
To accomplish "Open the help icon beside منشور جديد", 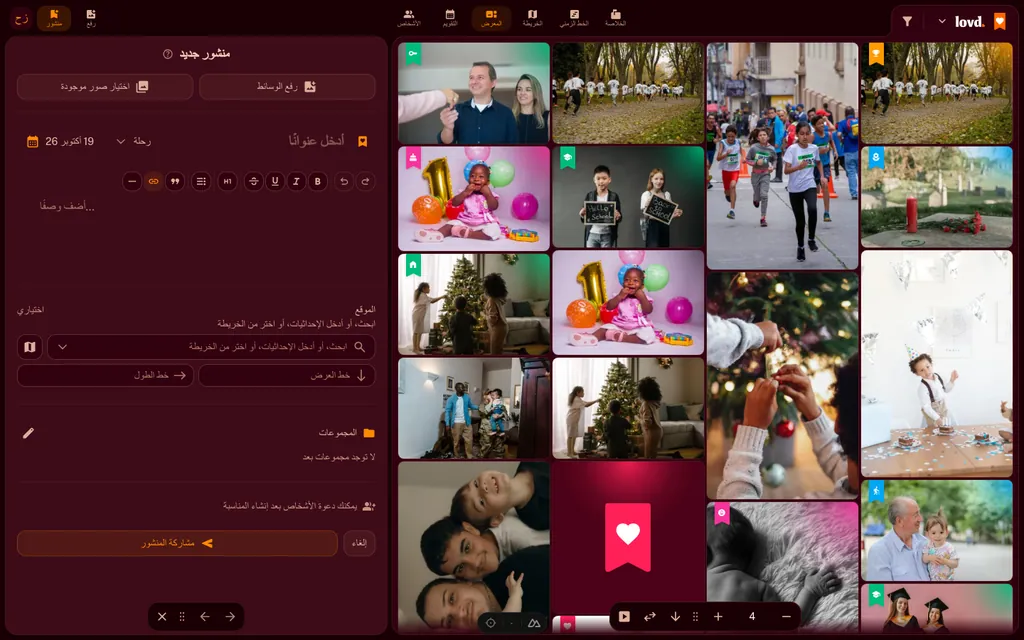I will point(168,54).
